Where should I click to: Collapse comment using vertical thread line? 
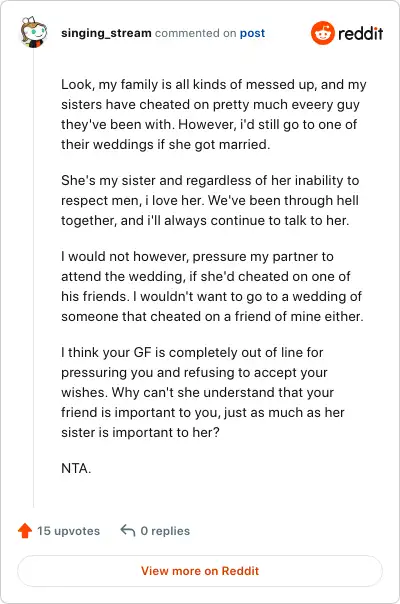click(34, 277)
